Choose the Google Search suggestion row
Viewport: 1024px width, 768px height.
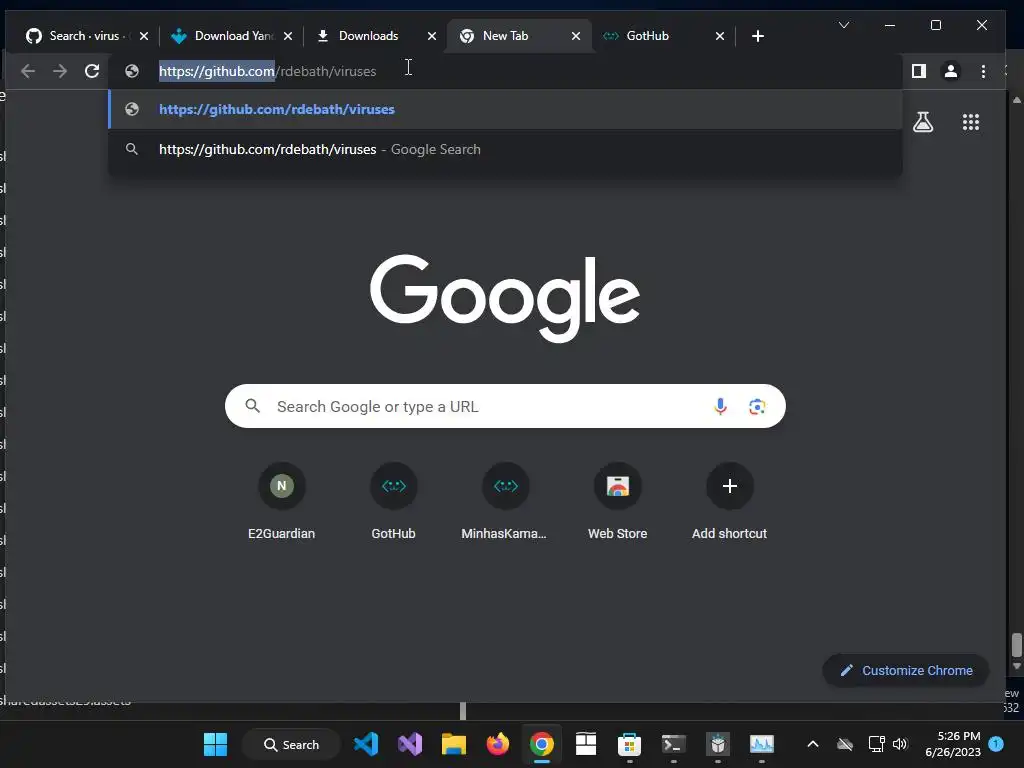pos(505,150)
